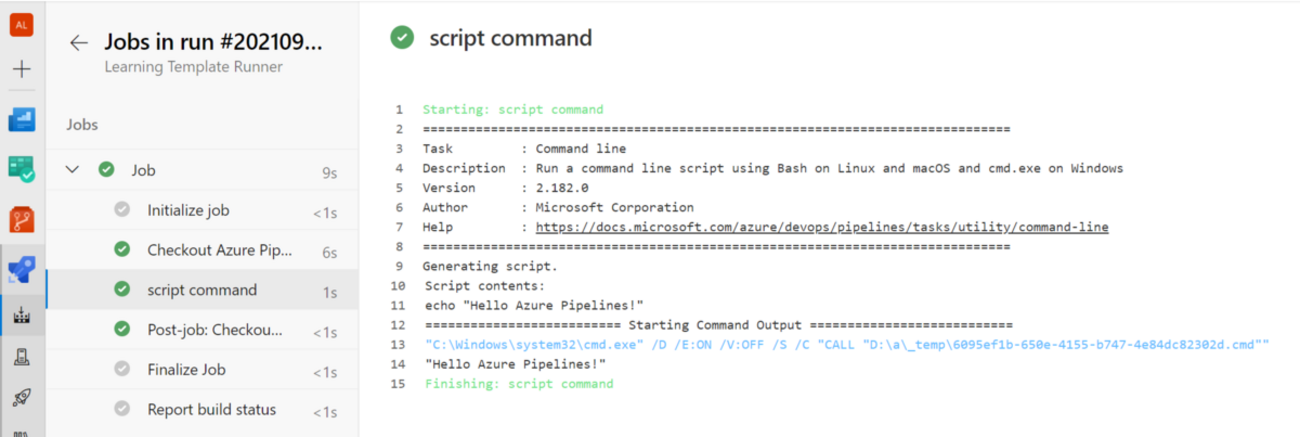Open the Environments sub-icon in sidebar

click(x=22, y=355)
